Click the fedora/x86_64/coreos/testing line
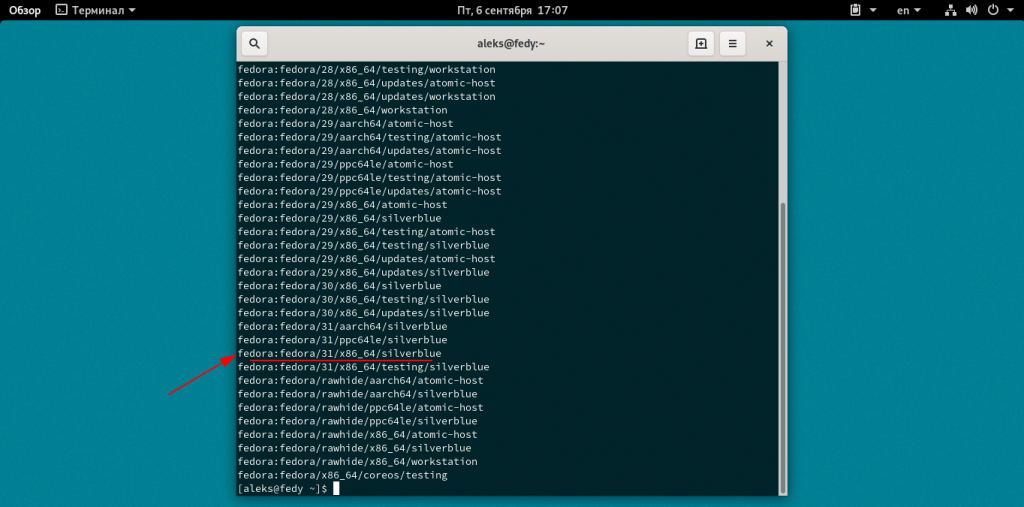The height and width of the screenshot is (507, 1024). 342,475
